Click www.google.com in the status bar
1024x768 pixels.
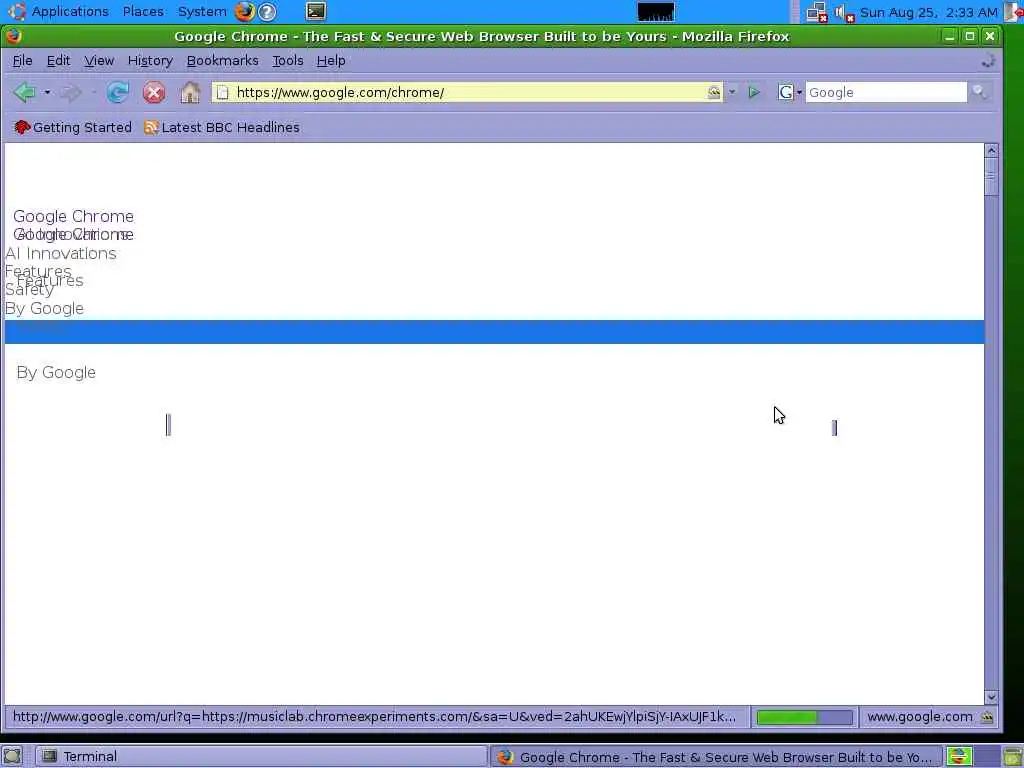[x=920, y=717]
